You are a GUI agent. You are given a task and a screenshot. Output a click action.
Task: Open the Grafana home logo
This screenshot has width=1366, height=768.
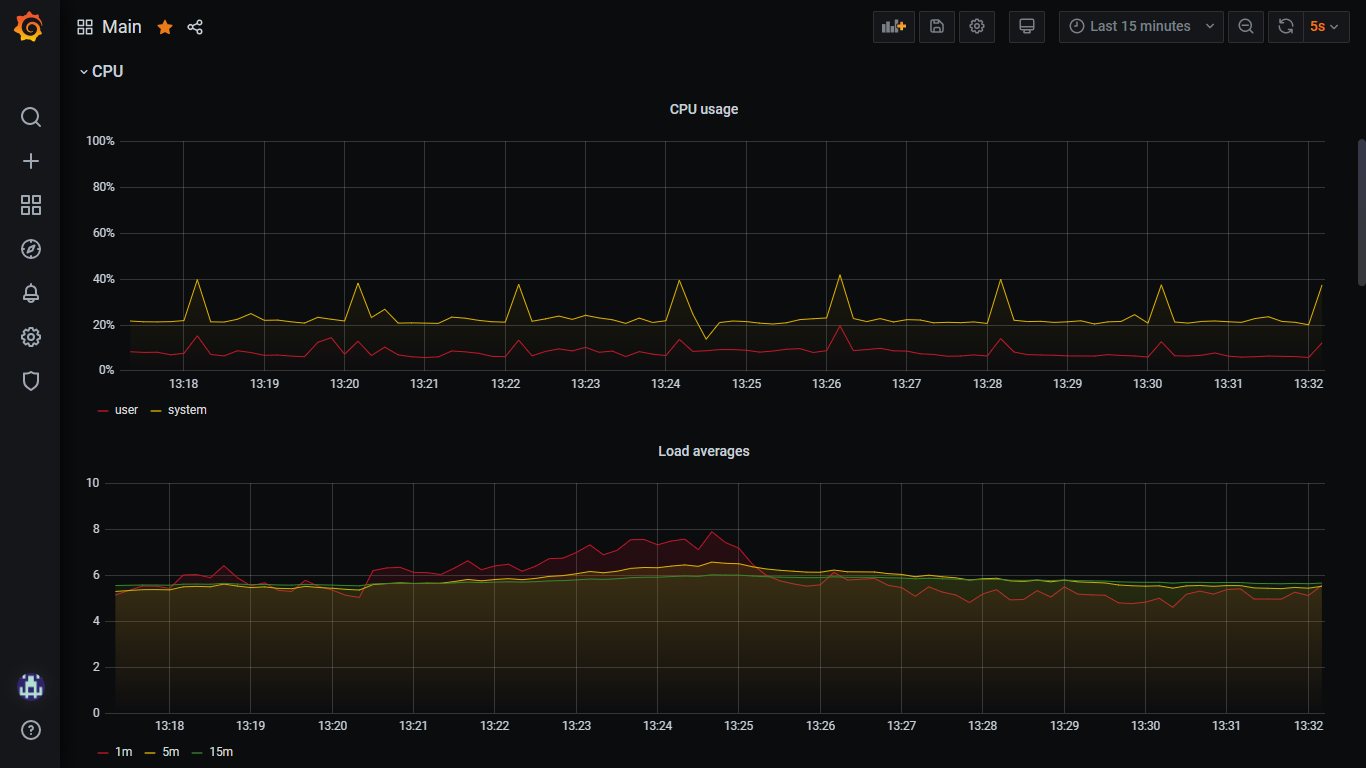coord(29,27)
